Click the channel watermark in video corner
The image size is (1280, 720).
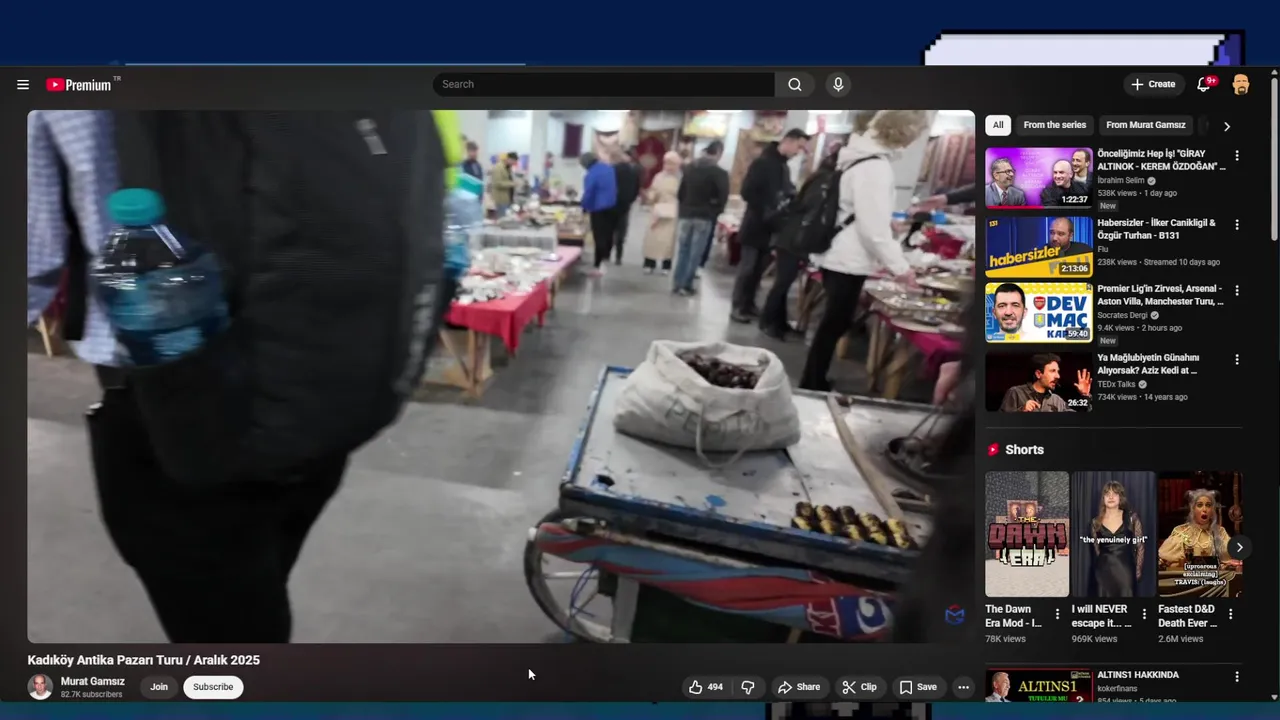pyautogui.click(x=955, y=614)
